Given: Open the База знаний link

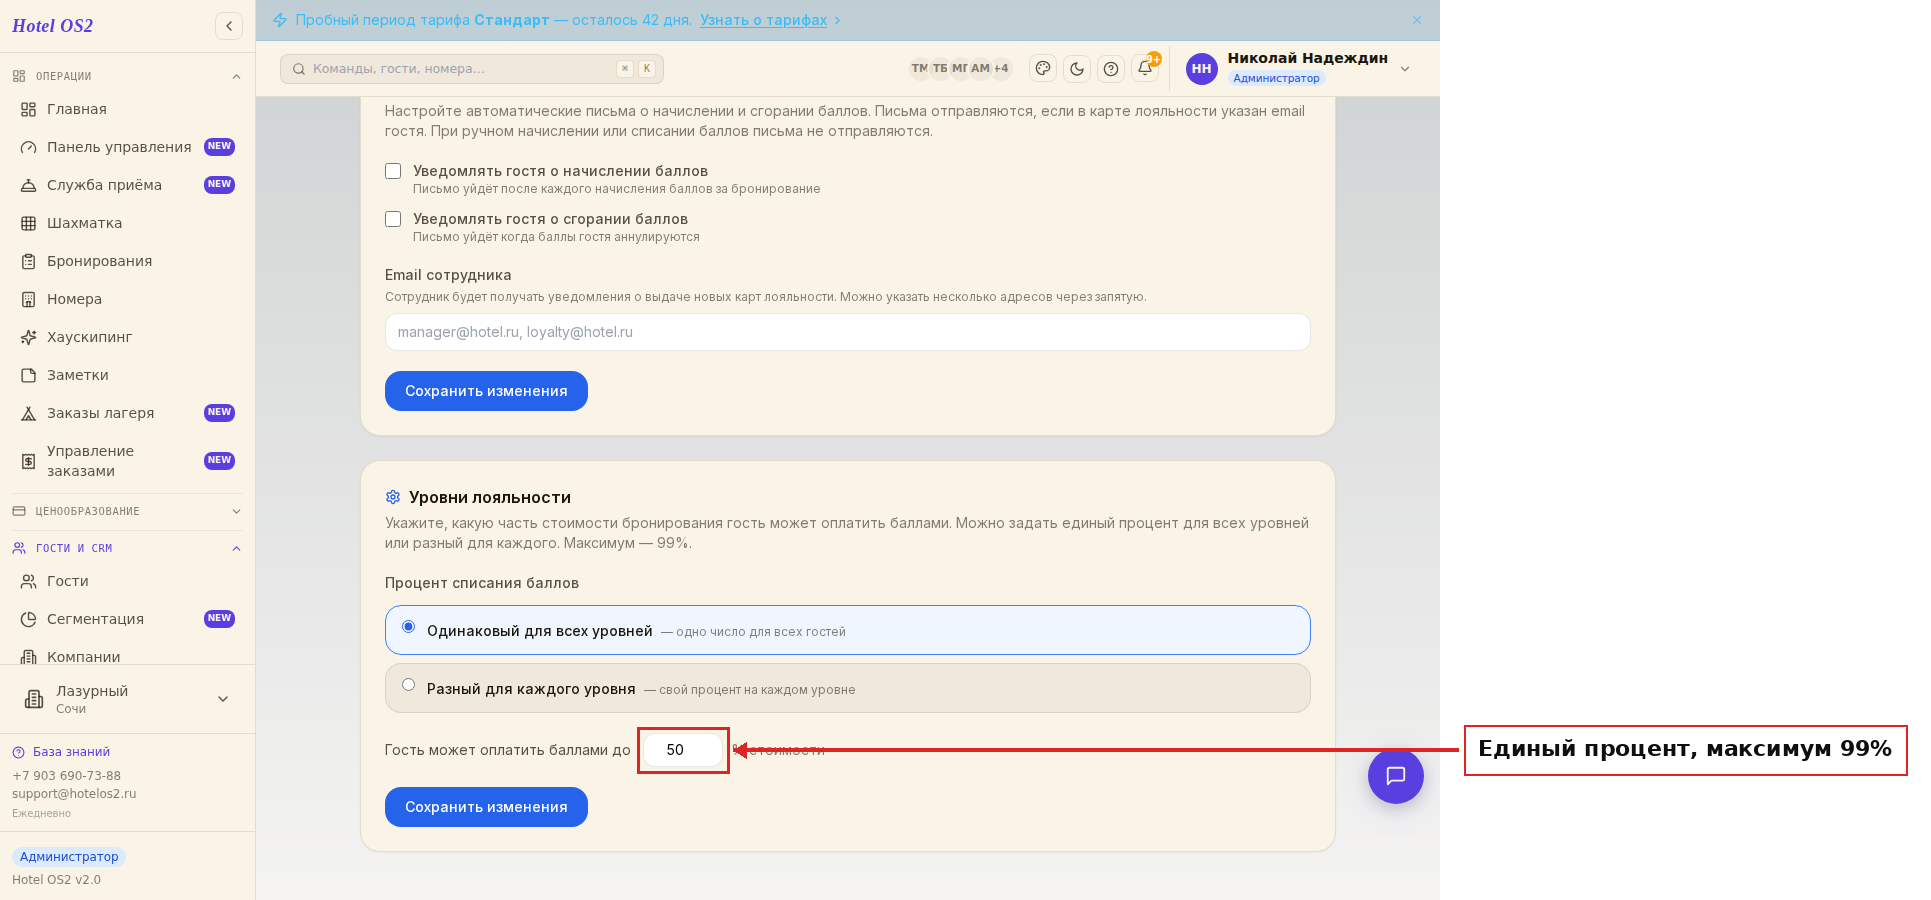Looking at the screenshot, I should [71, 752].
